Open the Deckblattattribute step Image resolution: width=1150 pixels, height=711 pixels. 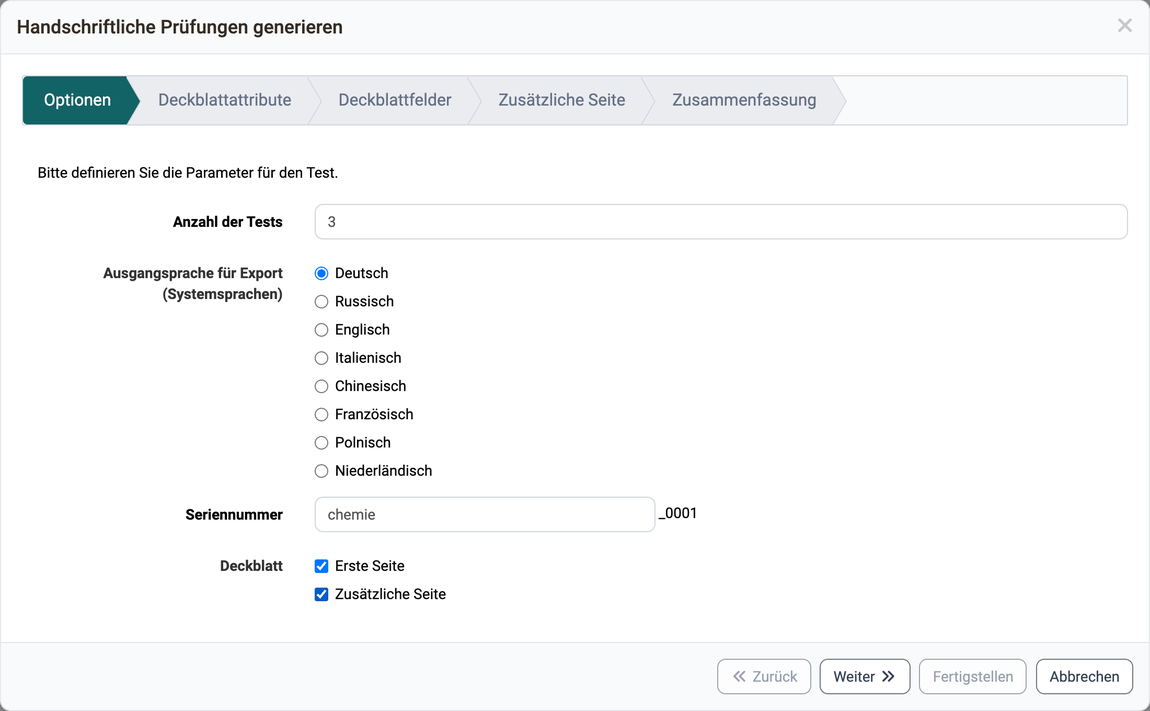(x=224, y=100)
